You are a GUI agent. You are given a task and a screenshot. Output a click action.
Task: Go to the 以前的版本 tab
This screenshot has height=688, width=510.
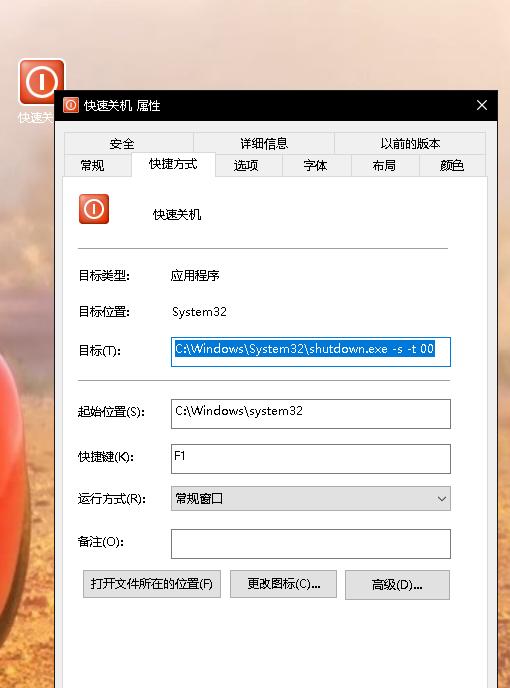(x=410, y=143)
